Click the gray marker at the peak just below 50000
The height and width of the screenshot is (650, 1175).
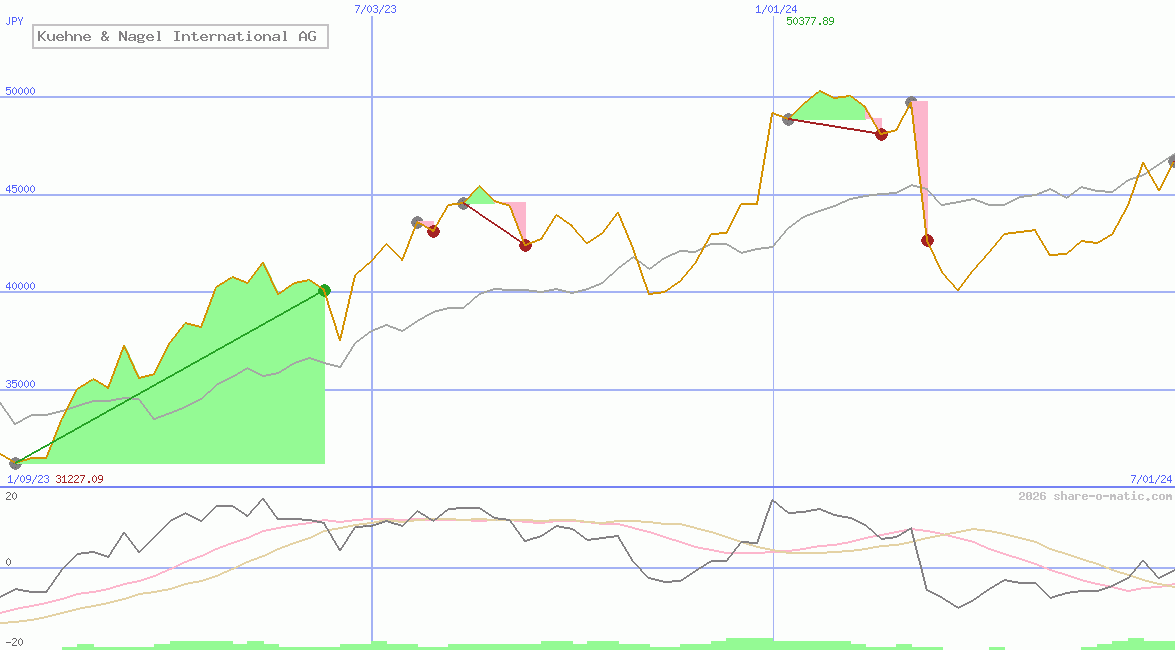click(x=911, y=102)
